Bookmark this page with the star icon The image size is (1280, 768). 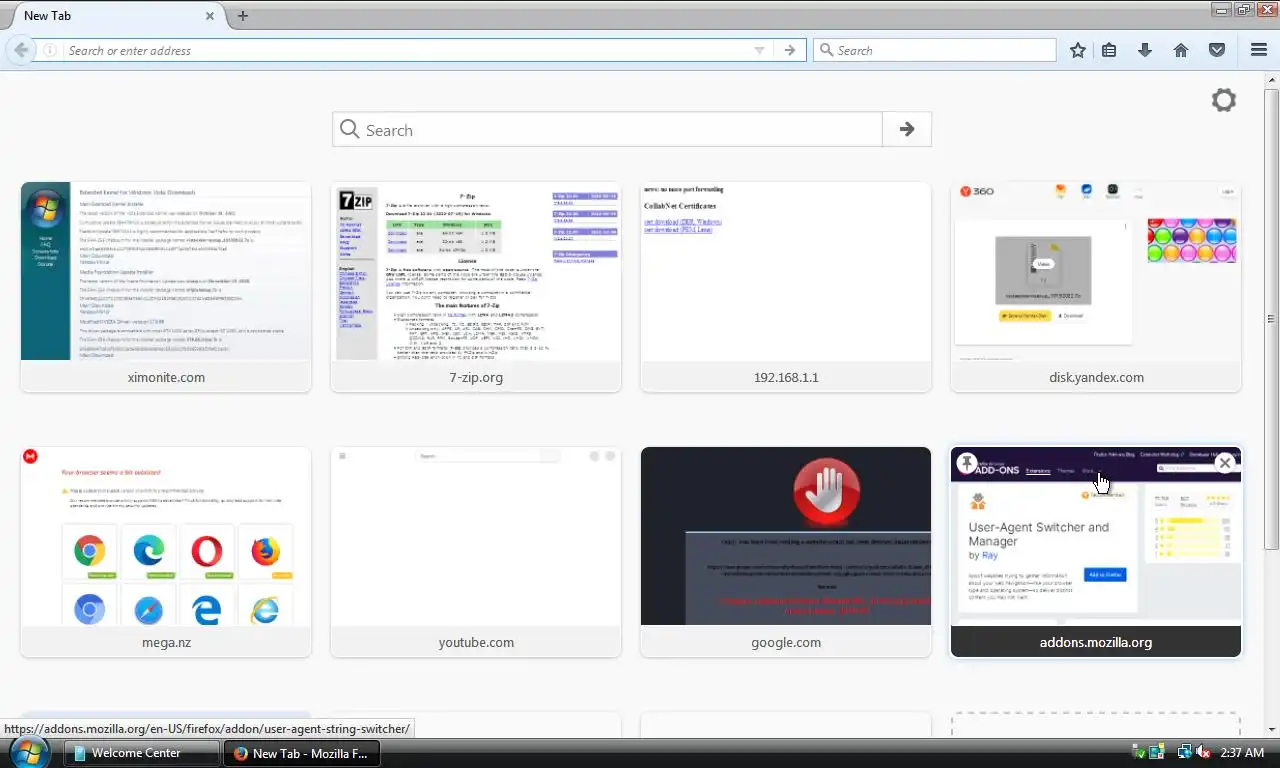(x=1077, y=50)
